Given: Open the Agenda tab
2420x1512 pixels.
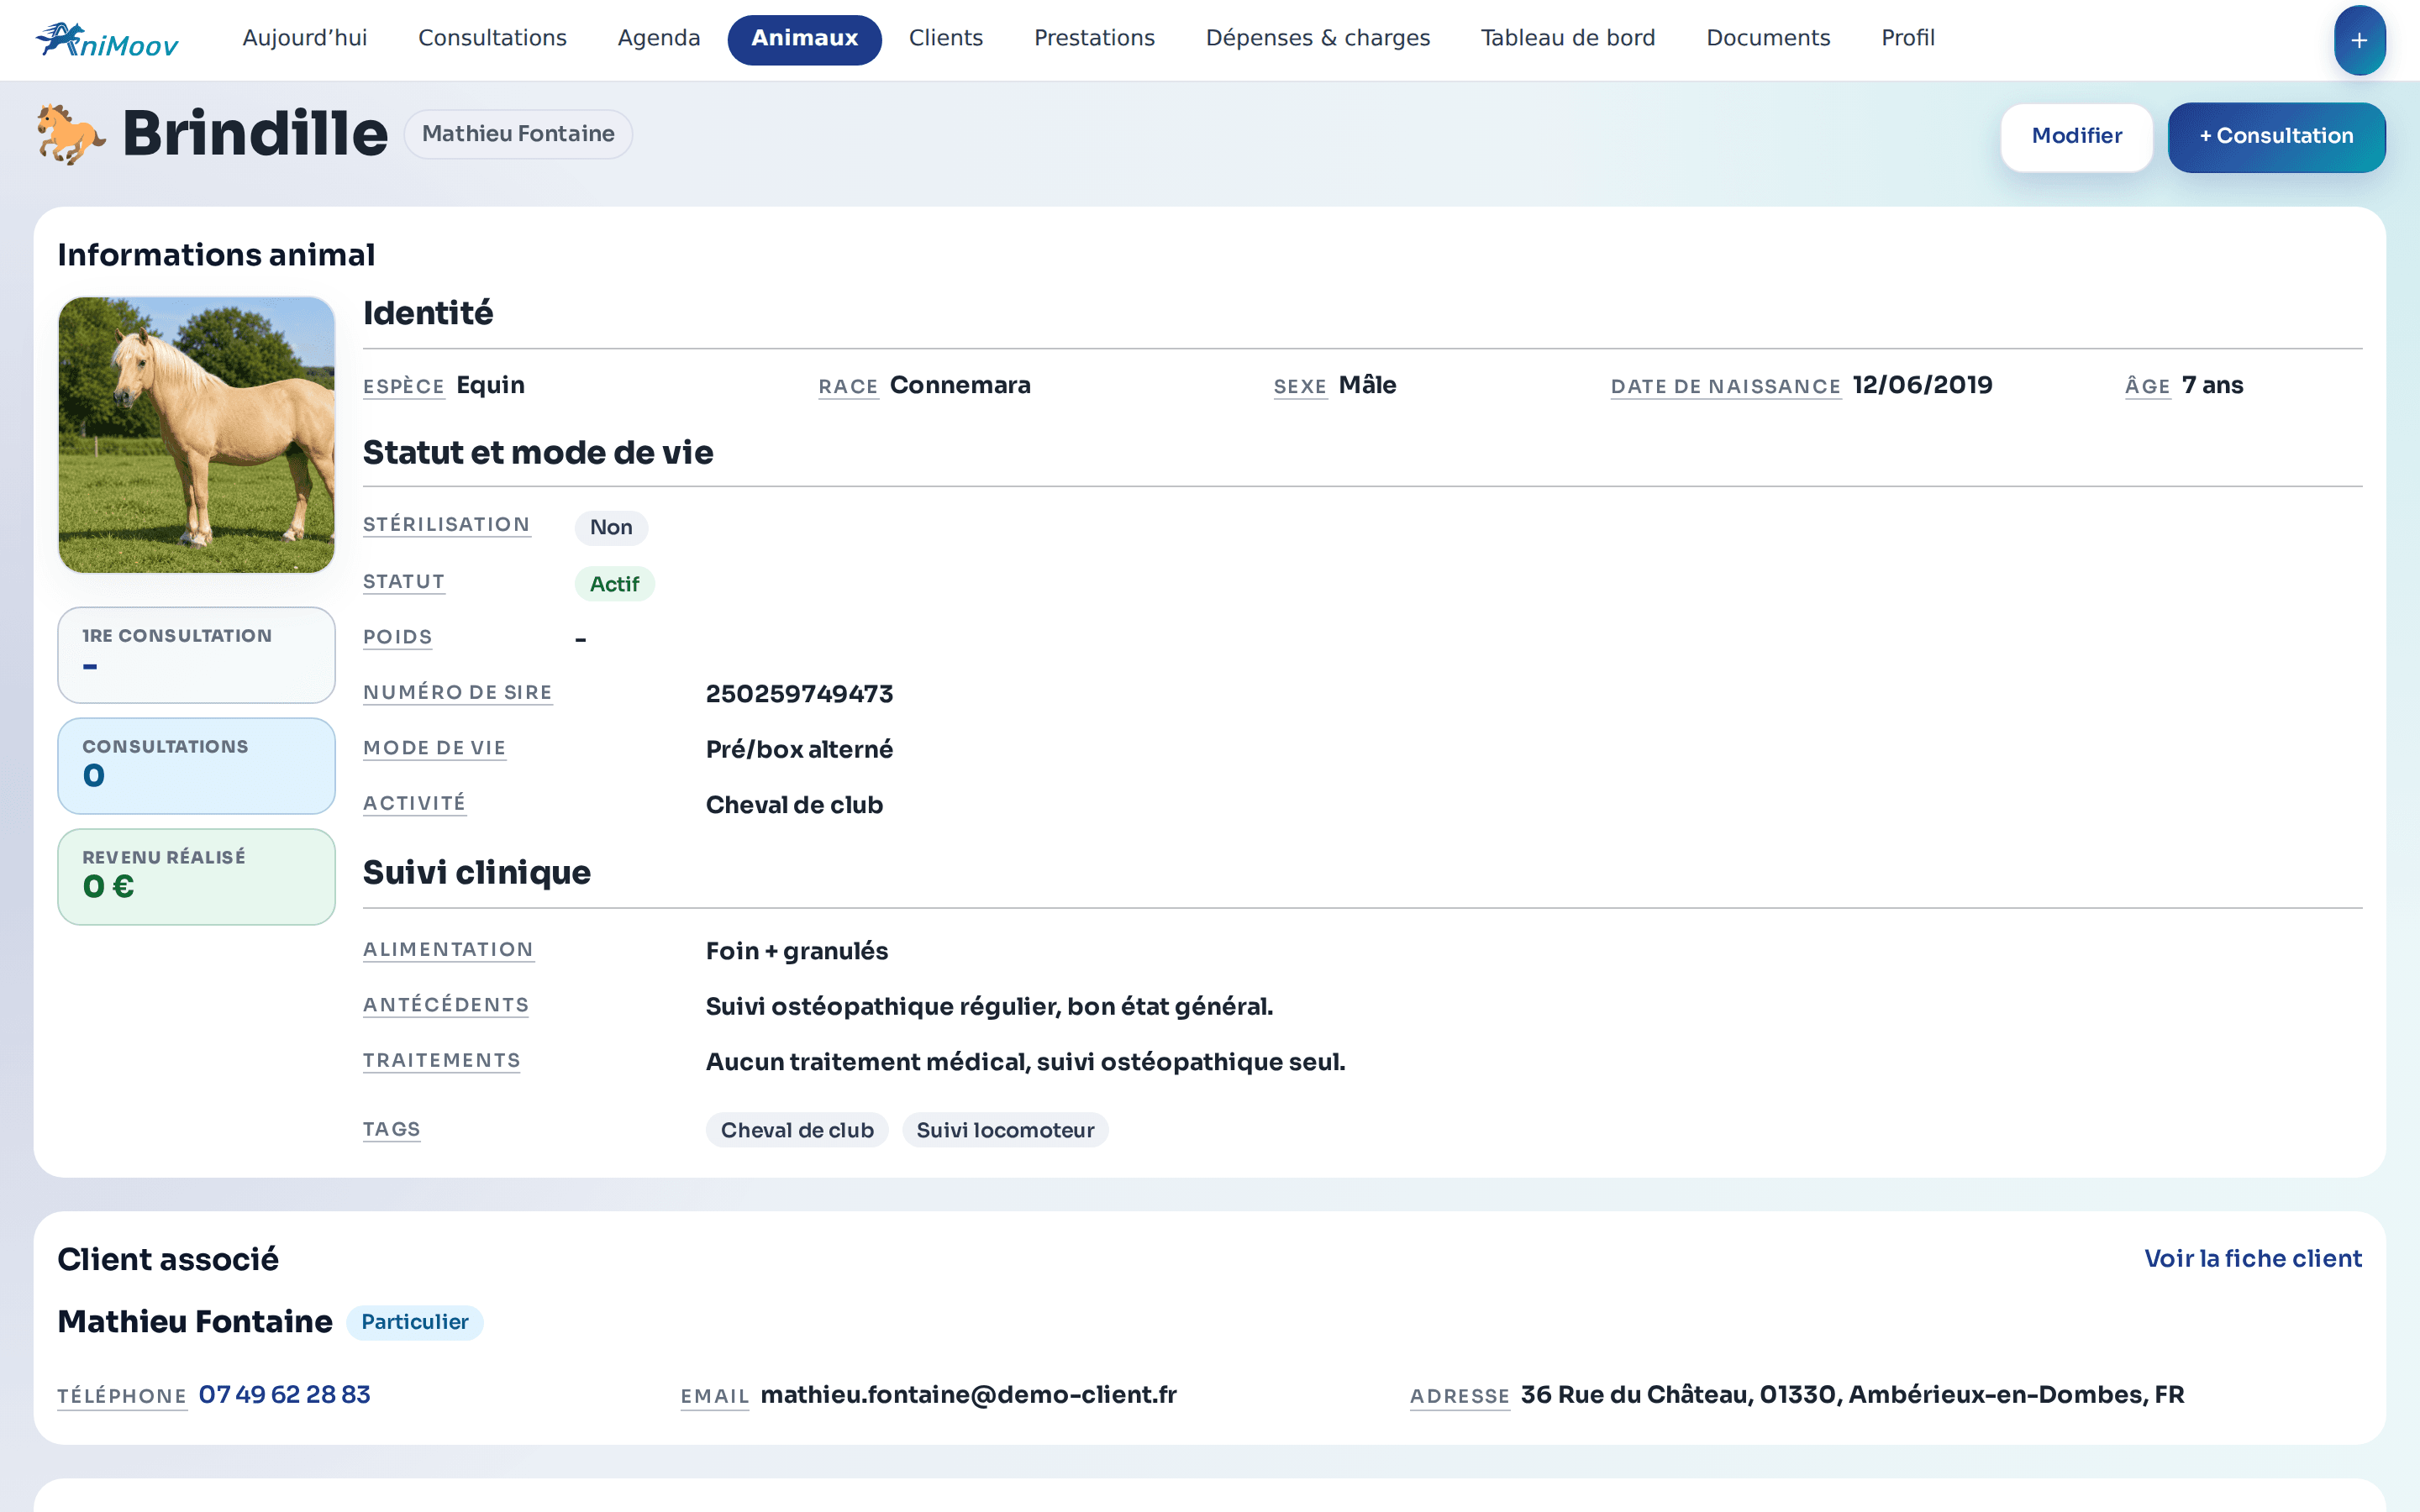Looking at the screenshot, I should point(659,38).
